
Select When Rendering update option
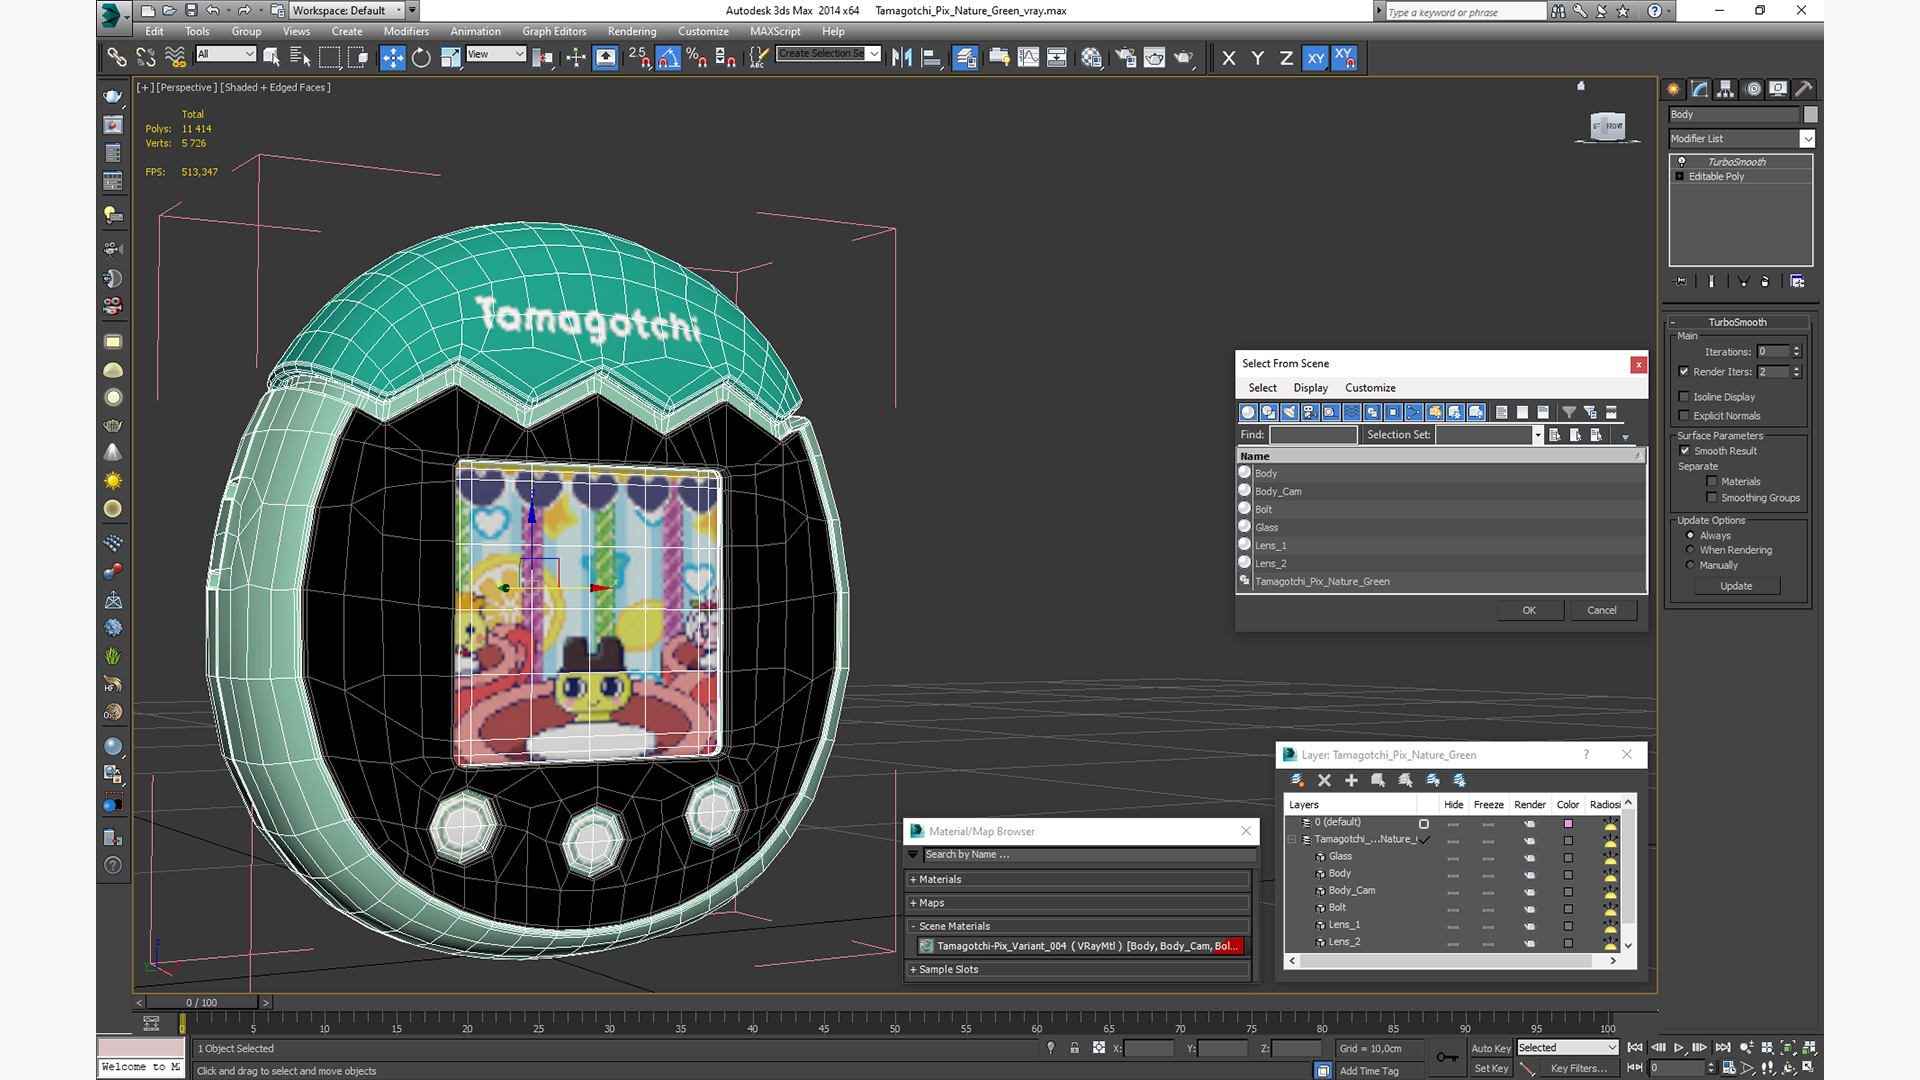[x=1691, y=550]
